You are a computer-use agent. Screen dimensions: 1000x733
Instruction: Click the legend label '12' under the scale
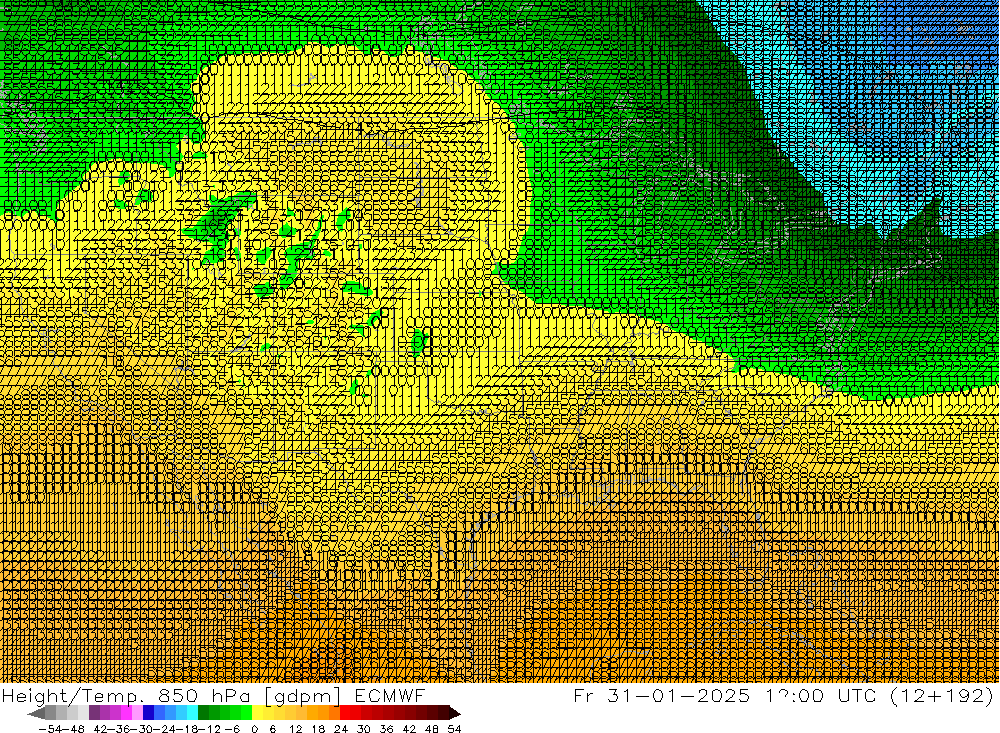295,729
